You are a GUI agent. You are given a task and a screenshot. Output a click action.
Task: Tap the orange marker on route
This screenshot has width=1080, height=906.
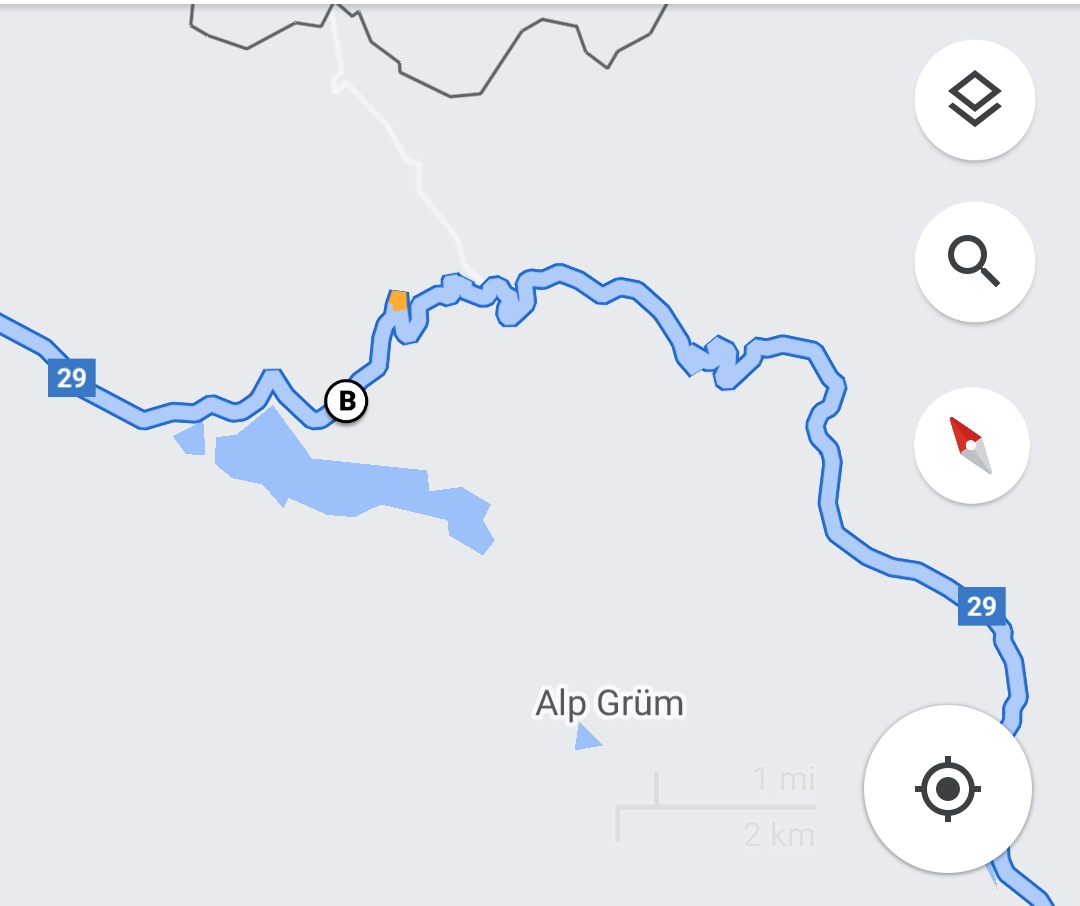(398, 300)
